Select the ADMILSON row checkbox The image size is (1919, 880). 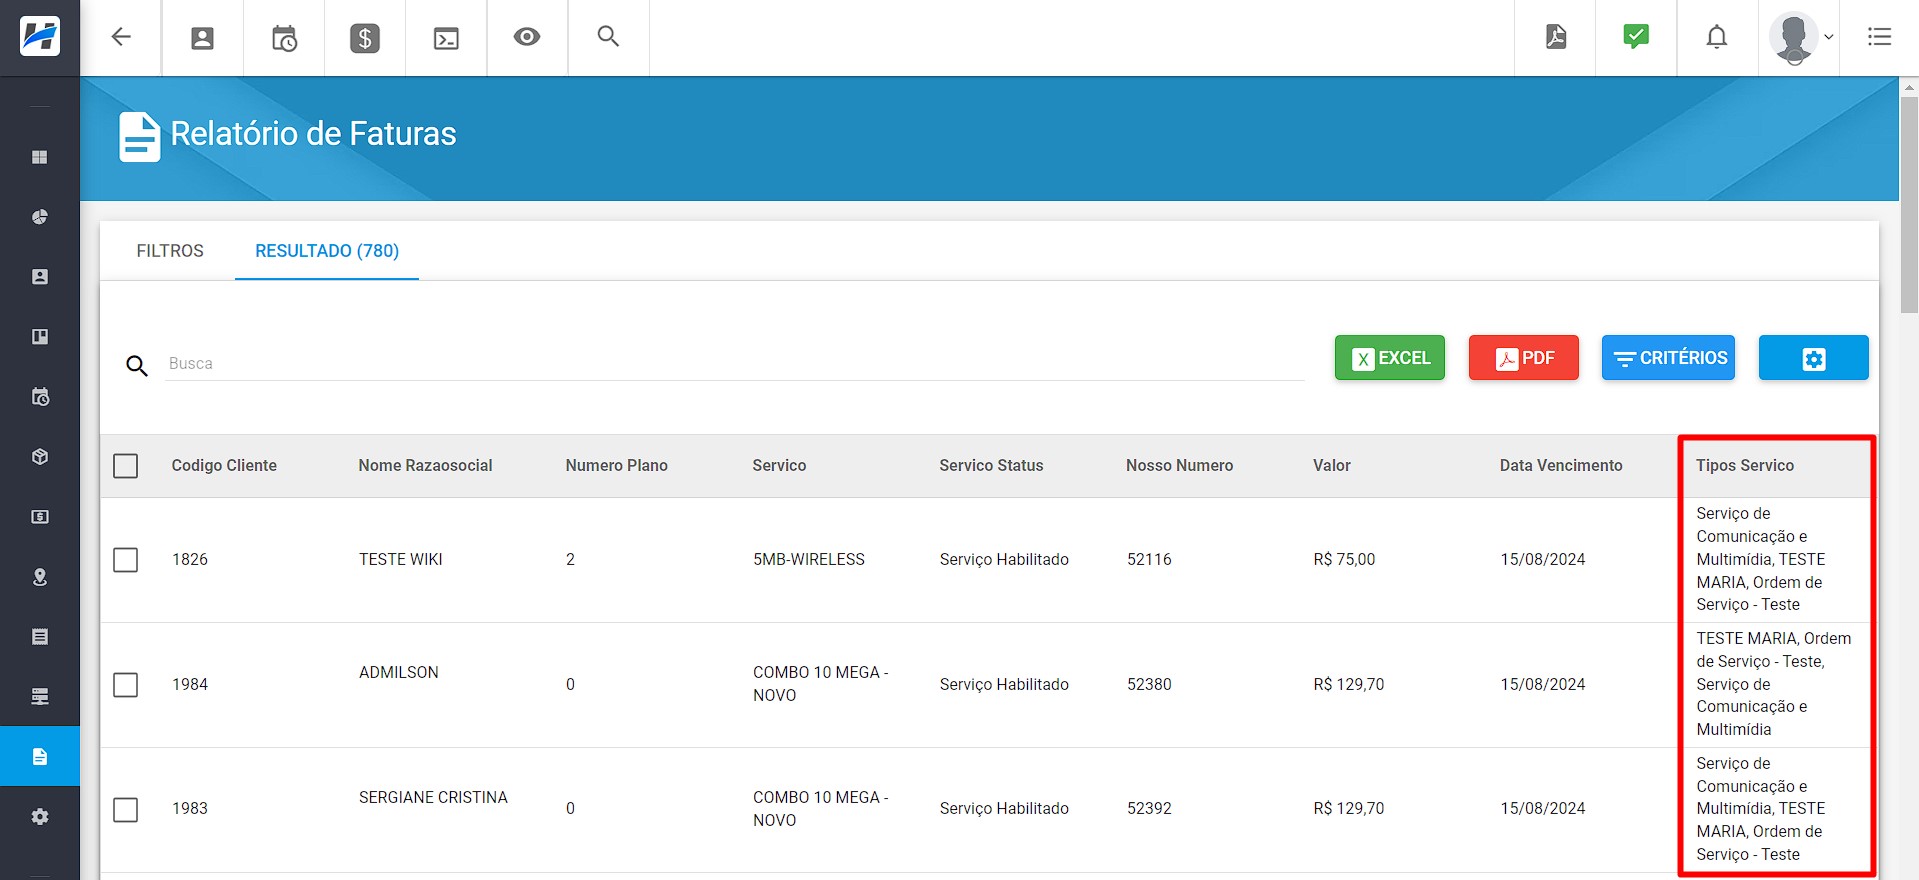pyautogui.click(x=126, y=685)
